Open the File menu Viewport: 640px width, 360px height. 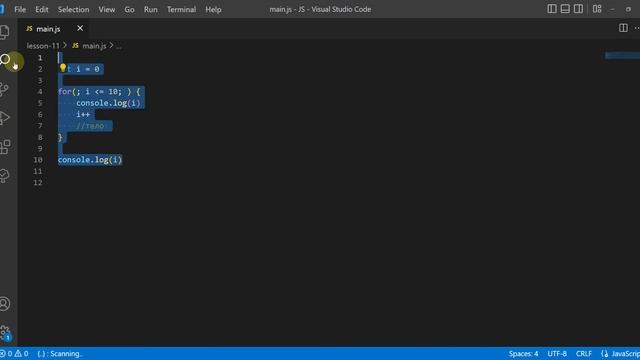point(20,9)
